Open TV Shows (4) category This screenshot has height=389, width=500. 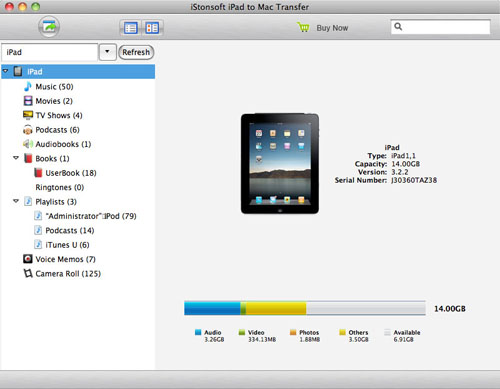[x=59, y=115]
